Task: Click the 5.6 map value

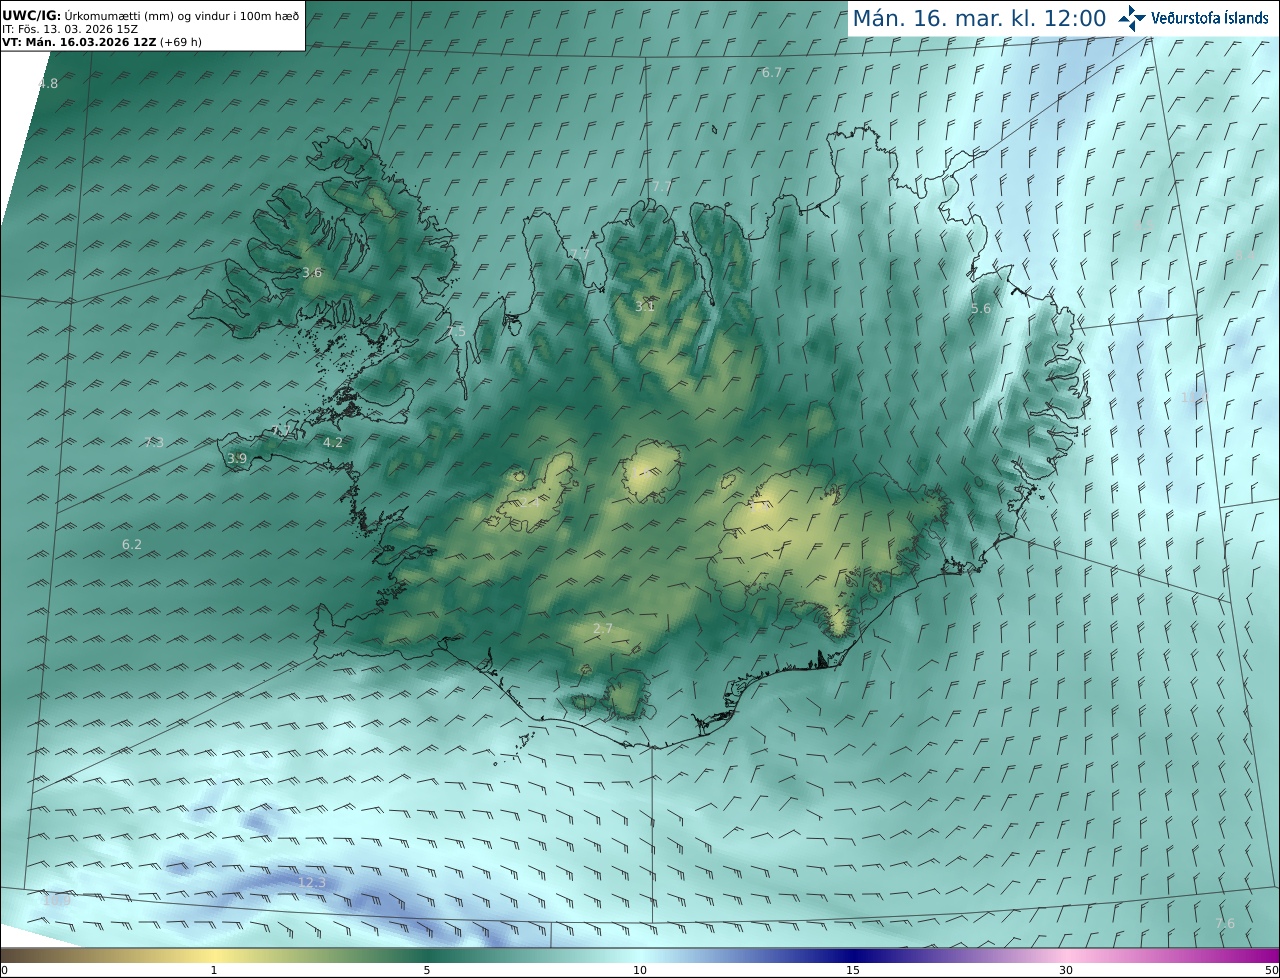Action: click(981, 309)
